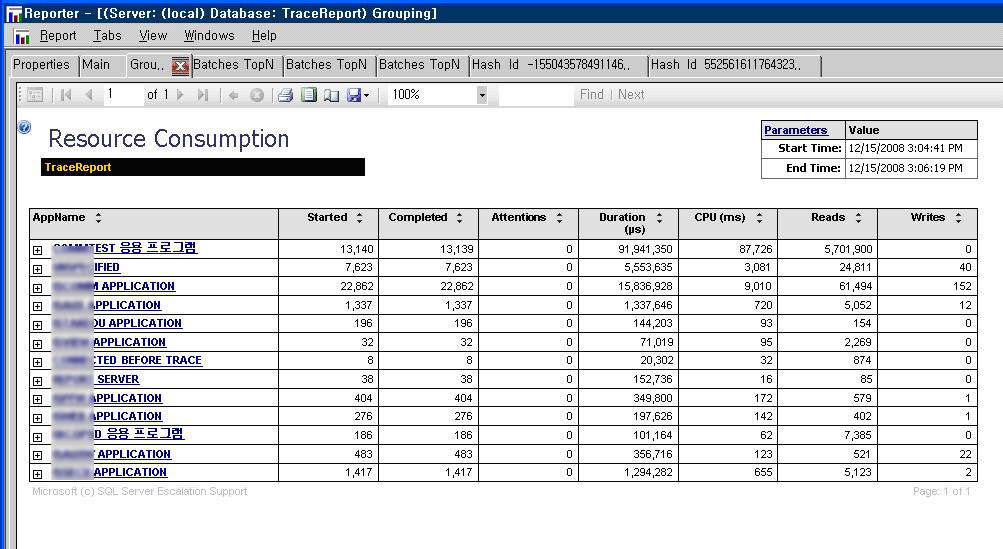Expand the row with 22,862 started
This screenshot has width=1003, height=549.
coord(38,288)
